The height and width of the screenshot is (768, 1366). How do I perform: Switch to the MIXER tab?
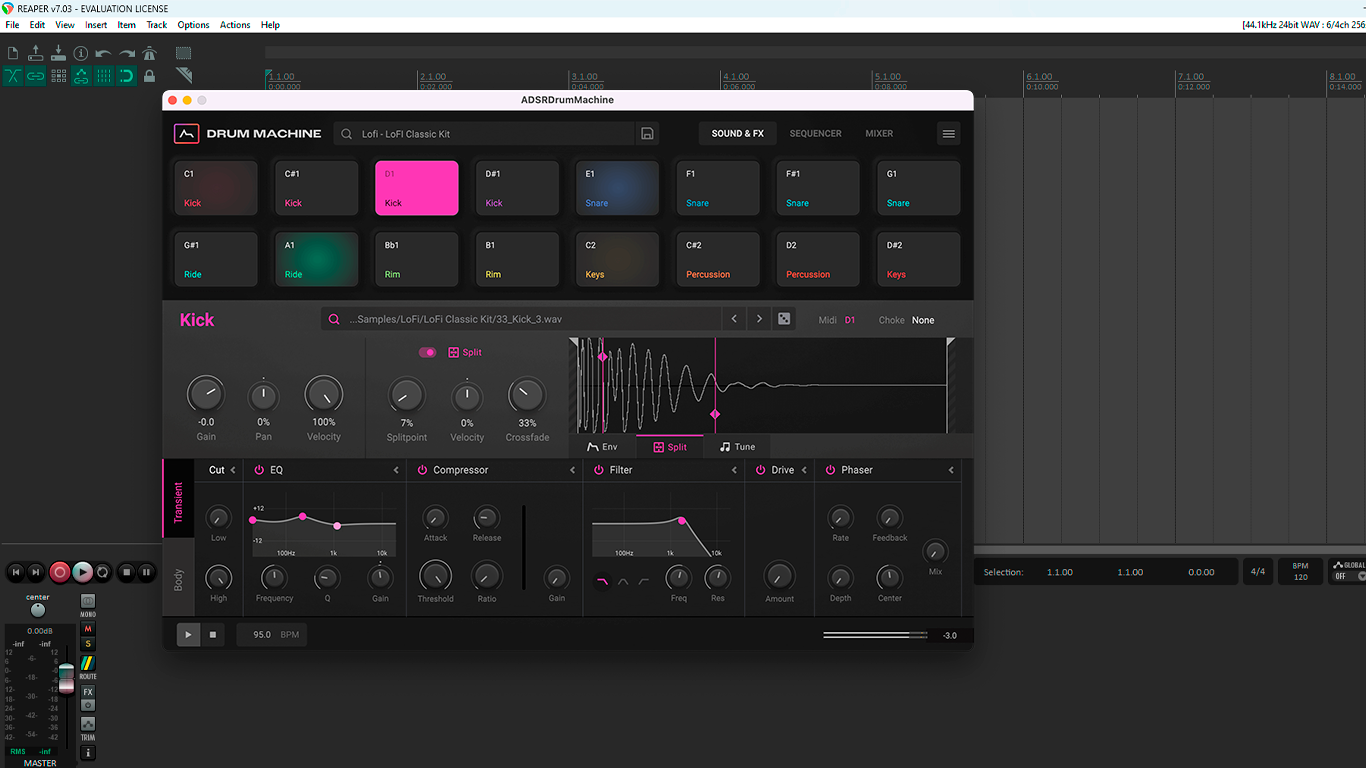[879, 134]
